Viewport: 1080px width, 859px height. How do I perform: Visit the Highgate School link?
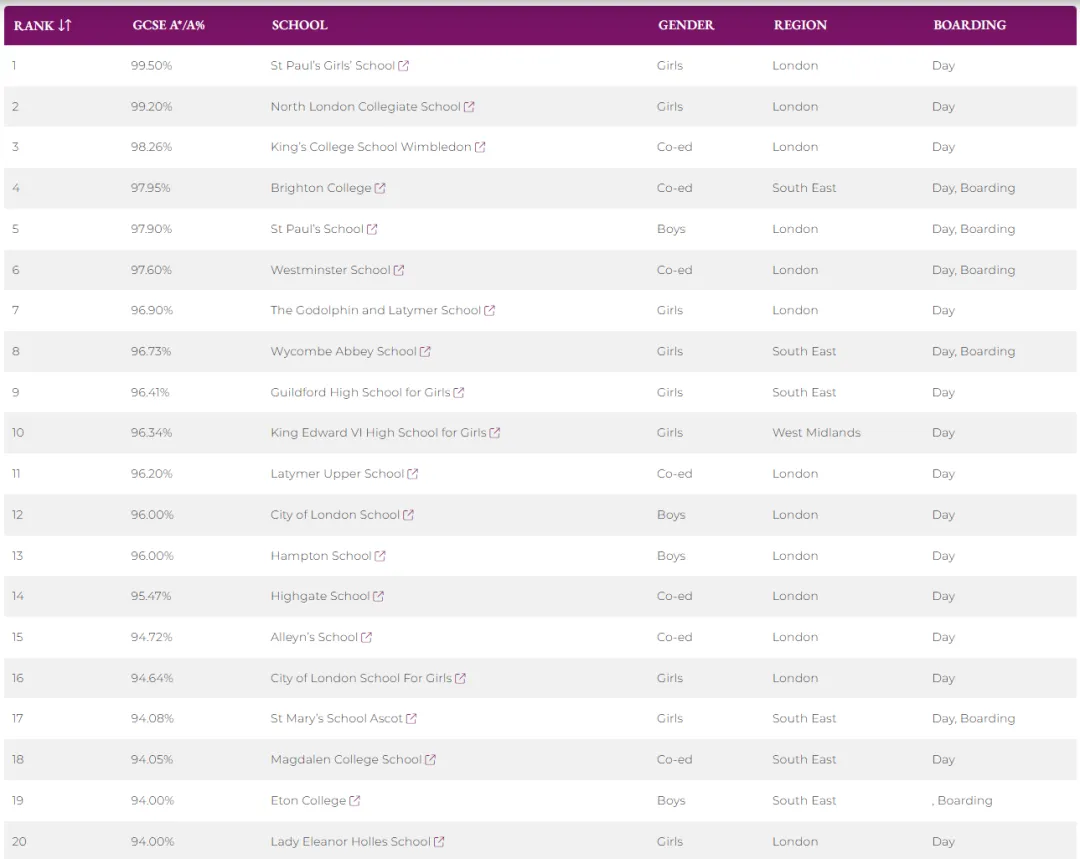[320, 596]
